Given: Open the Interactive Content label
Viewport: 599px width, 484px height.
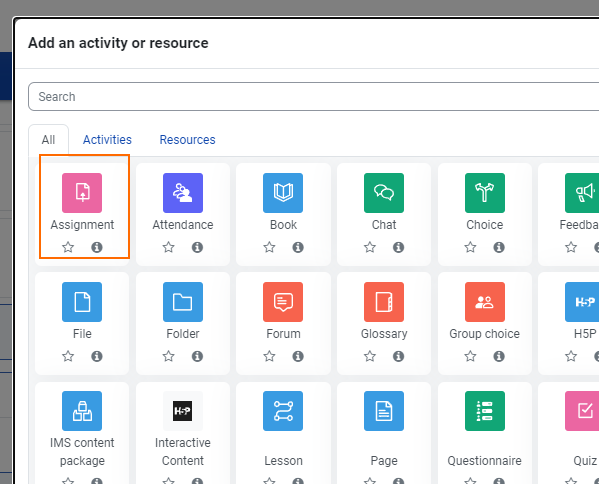Looking at the screenshot, I should (x=183, y=452).
